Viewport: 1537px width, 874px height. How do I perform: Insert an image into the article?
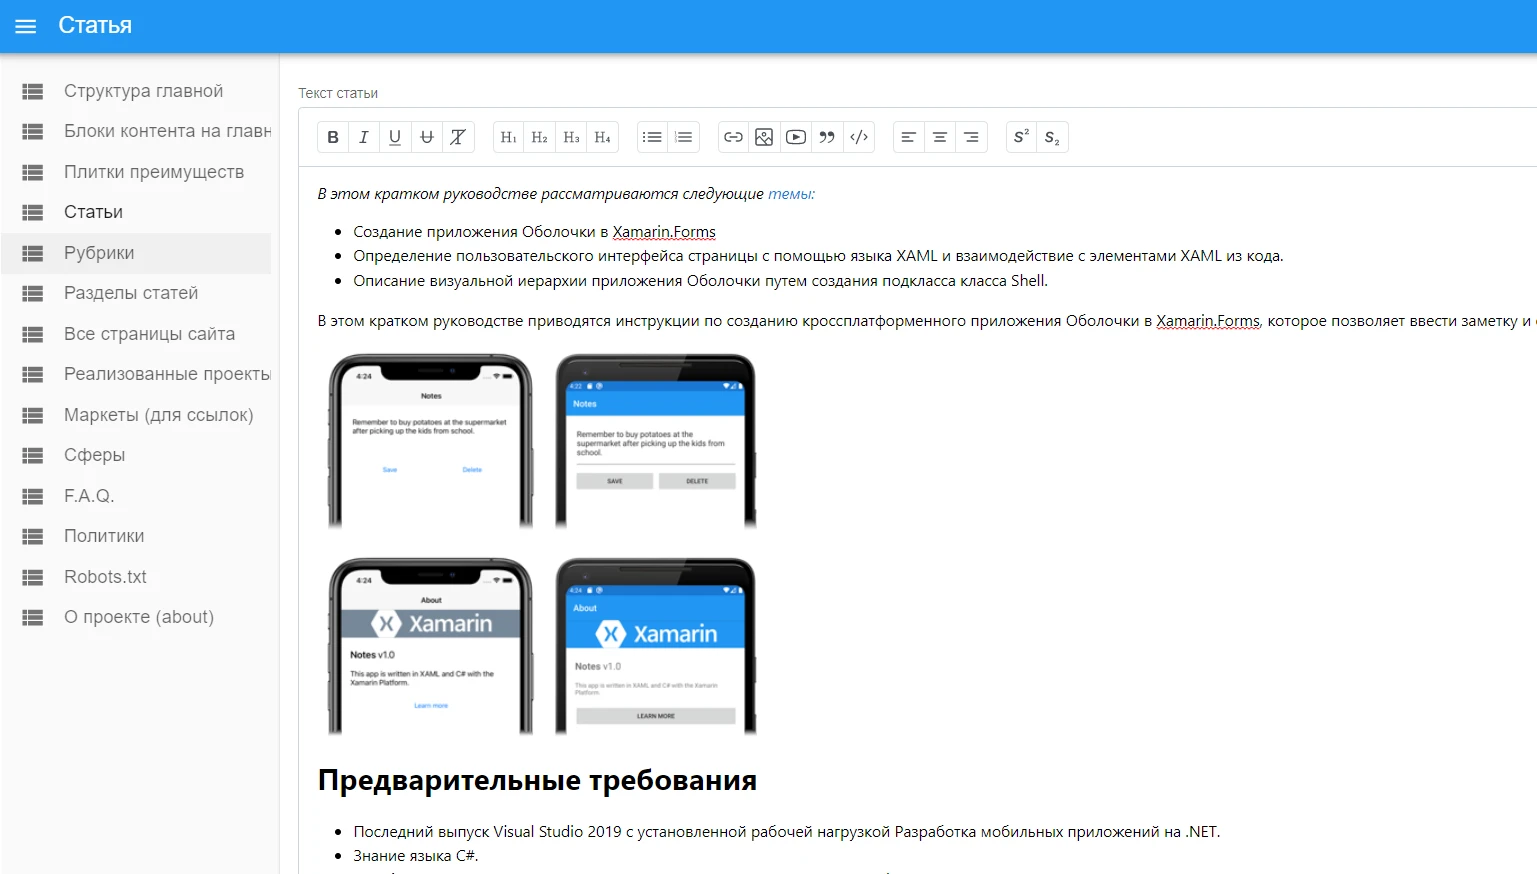tap(764, 137)
